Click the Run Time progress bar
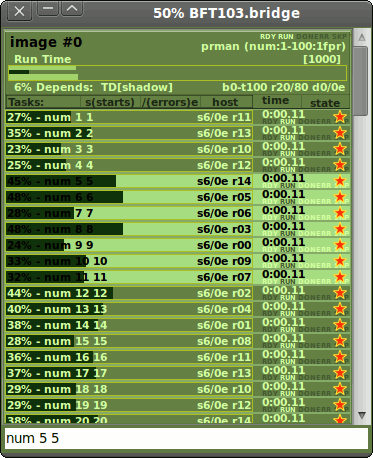Image resolution: width=373 pixels, height=458 pixels. click(x=177, y=73)
